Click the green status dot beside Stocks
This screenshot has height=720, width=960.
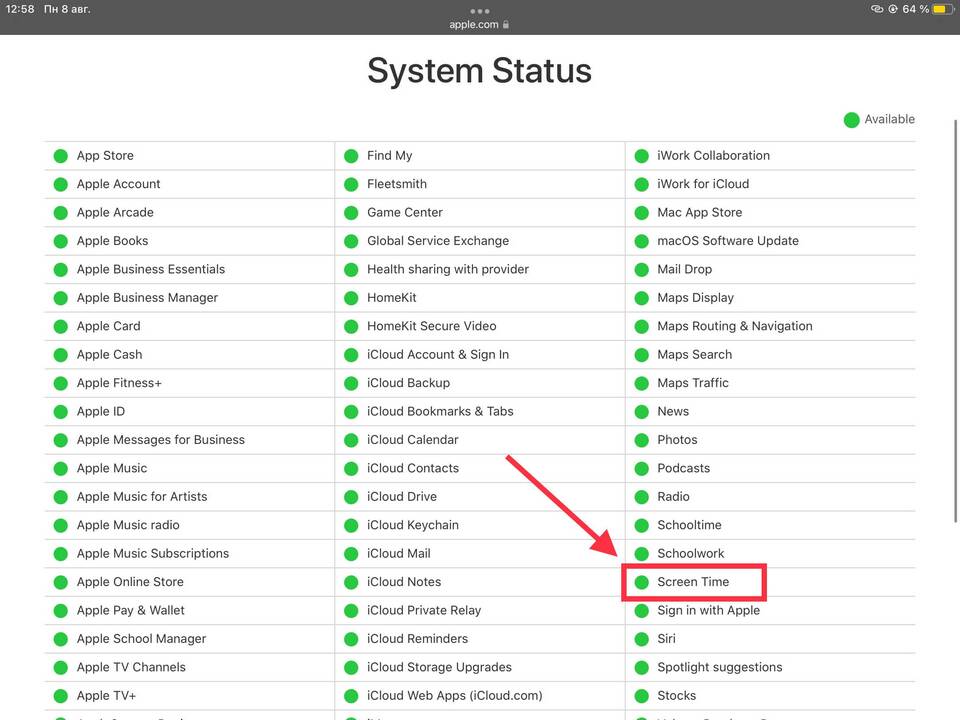coord(641,696)
